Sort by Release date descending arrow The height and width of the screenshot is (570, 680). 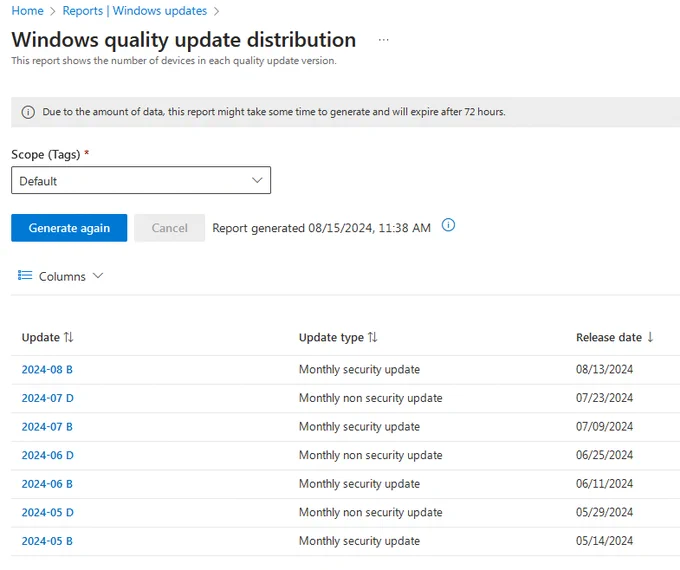tap(650, 337)
